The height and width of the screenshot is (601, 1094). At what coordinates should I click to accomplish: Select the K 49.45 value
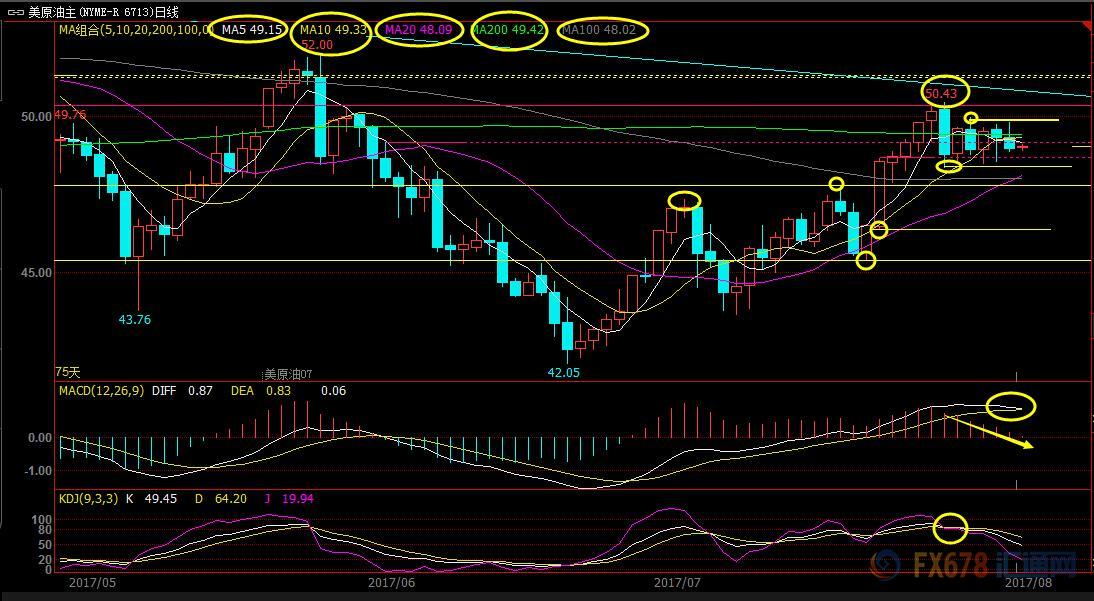[151, 498]
